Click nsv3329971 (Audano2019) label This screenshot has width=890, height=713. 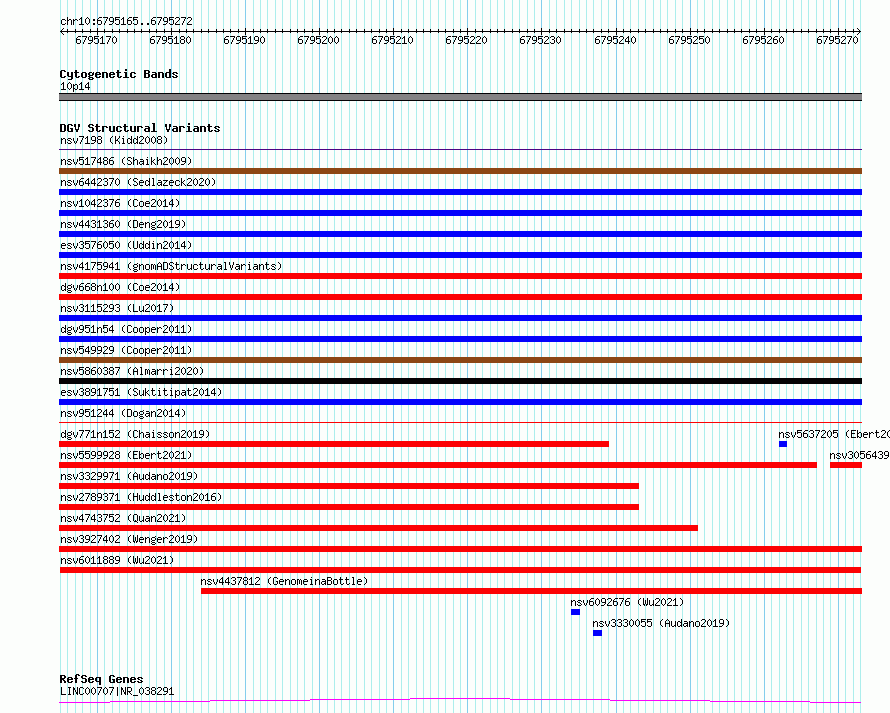click(x=129, y=476)
